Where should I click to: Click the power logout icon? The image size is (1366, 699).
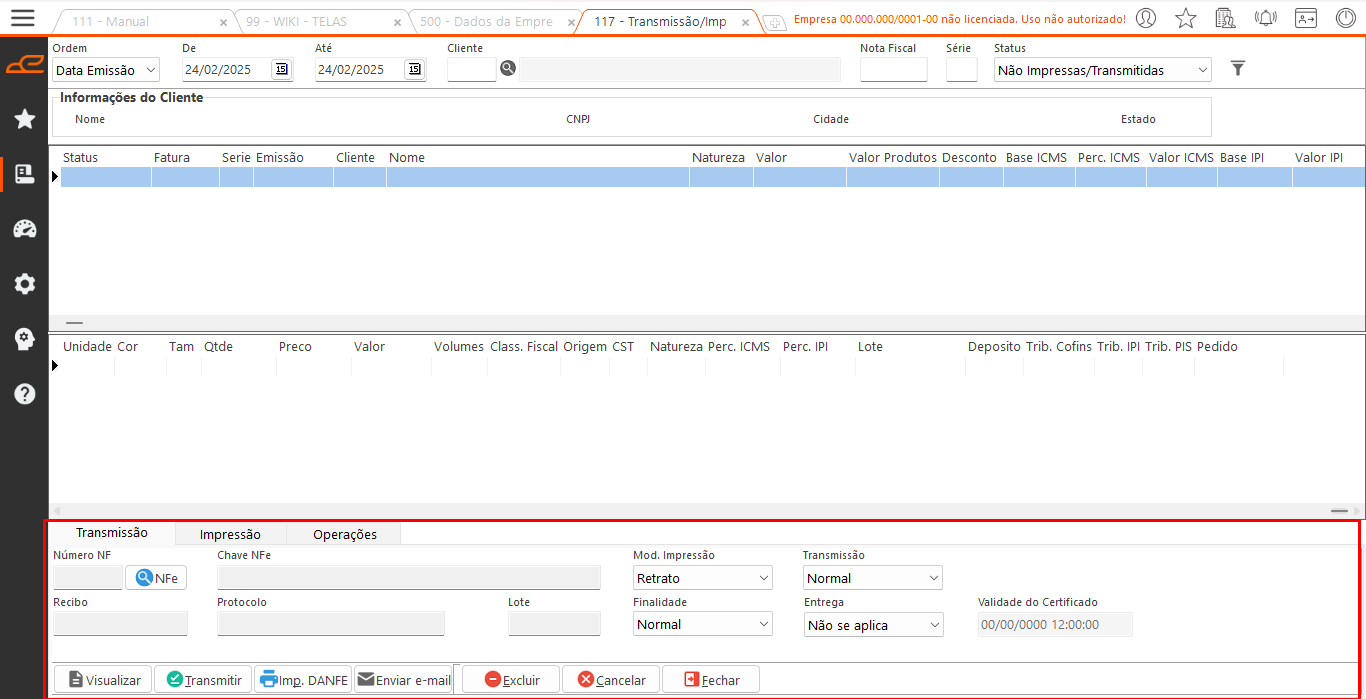(1345, 18)
